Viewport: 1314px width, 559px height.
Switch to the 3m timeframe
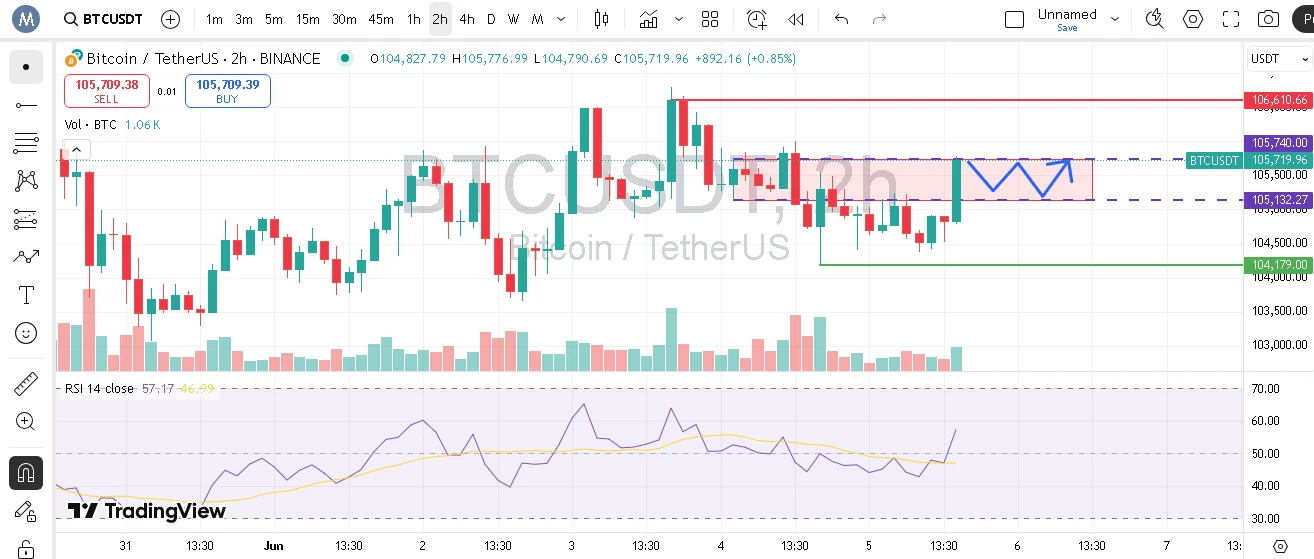tap(244, 19)
